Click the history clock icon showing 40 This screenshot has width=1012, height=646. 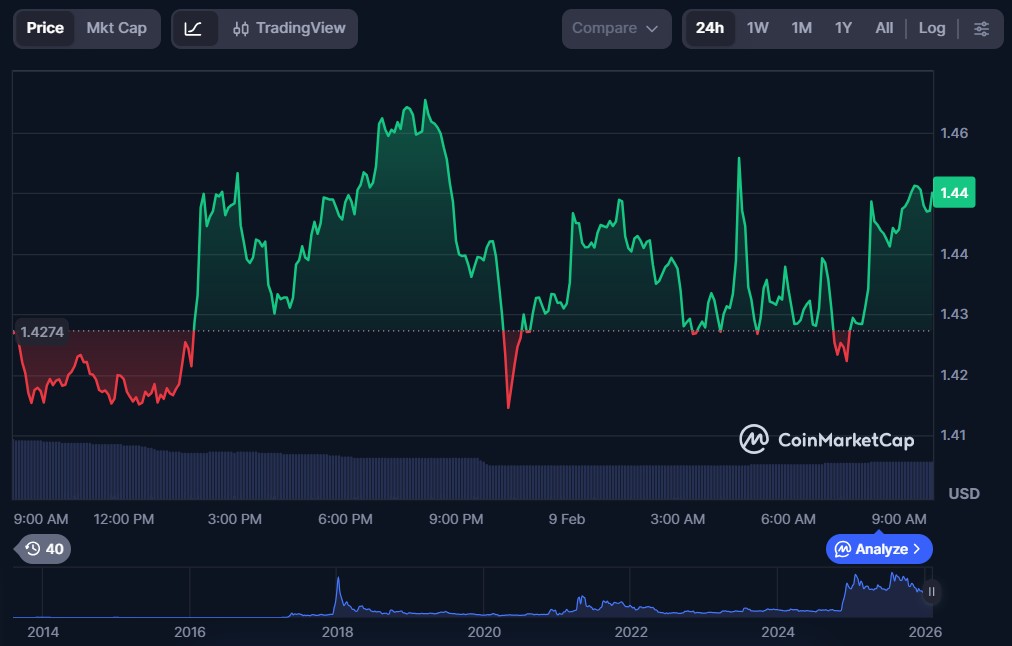(44, 549)
